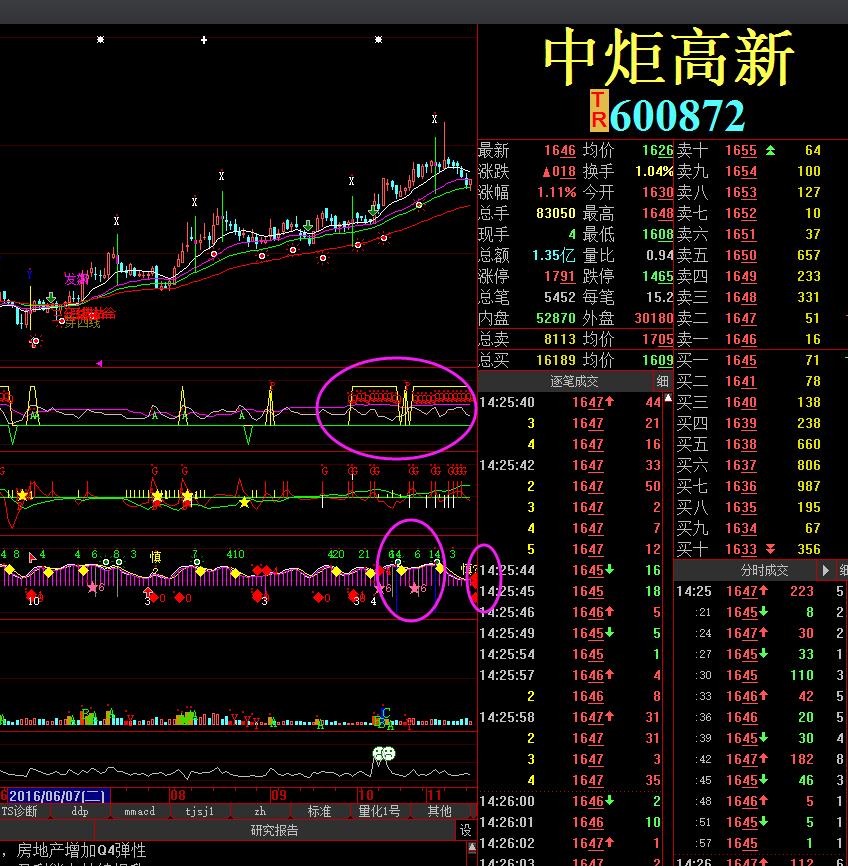Click the 量比 value 0.94
Viewport: 848px width, 866px height.
660,255
